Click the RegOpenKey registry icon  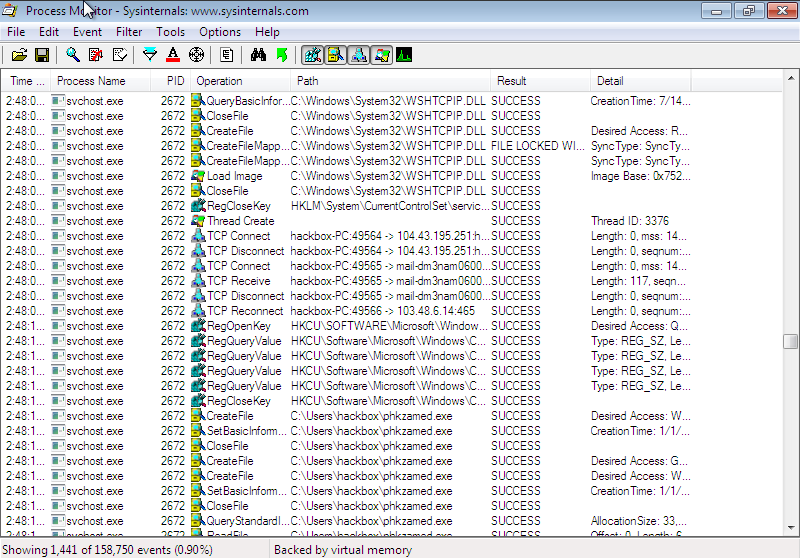198,326
